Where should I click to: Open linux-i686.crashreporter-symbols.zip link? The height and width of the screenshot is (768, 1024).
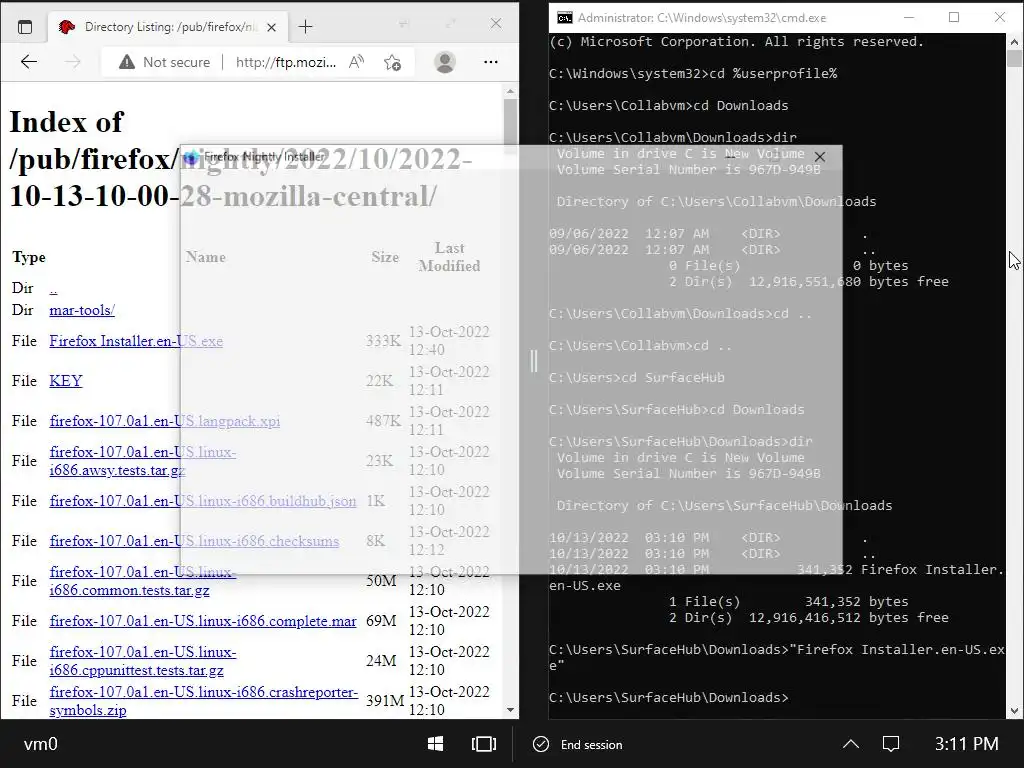[204, 701]
